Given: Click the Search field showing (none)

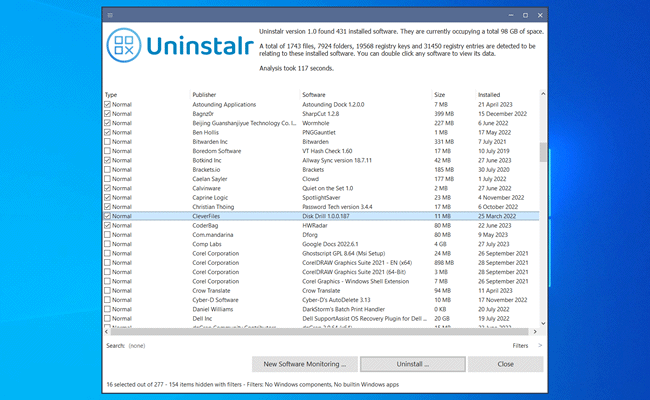Looking at the screenshot, I should 137,346.
